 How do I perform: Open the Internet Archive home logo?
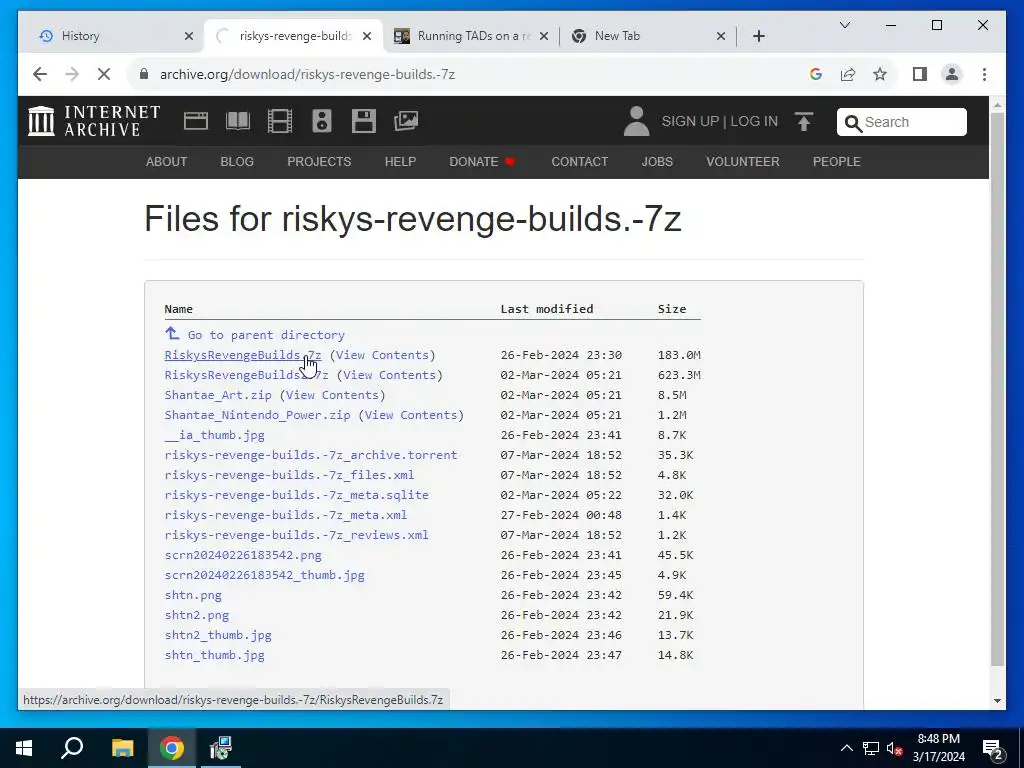(94, 121)
